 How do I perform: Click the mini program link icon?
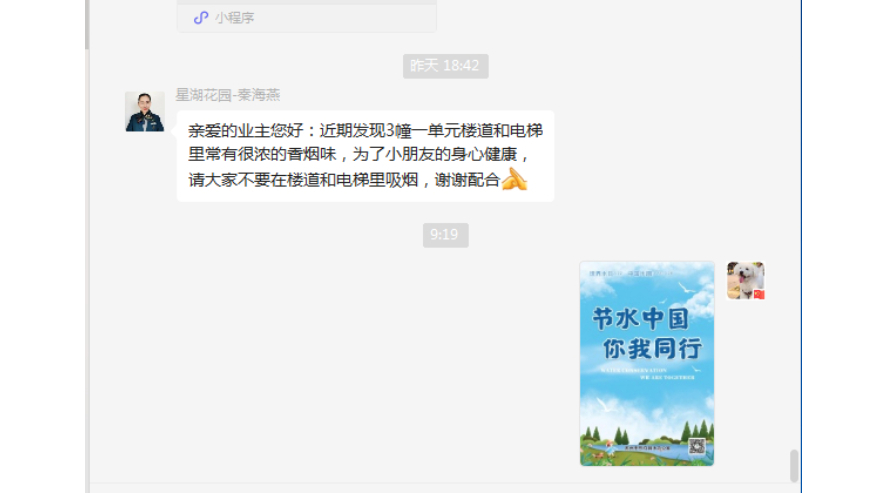pos(200,18)
